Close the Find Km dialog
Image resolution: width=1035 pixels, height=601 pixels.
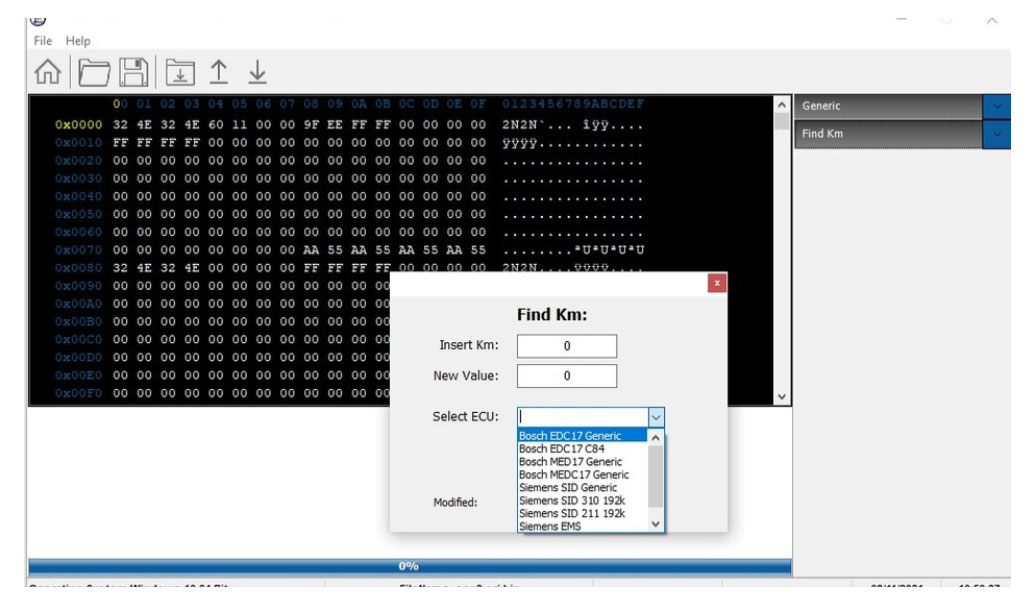716,285
